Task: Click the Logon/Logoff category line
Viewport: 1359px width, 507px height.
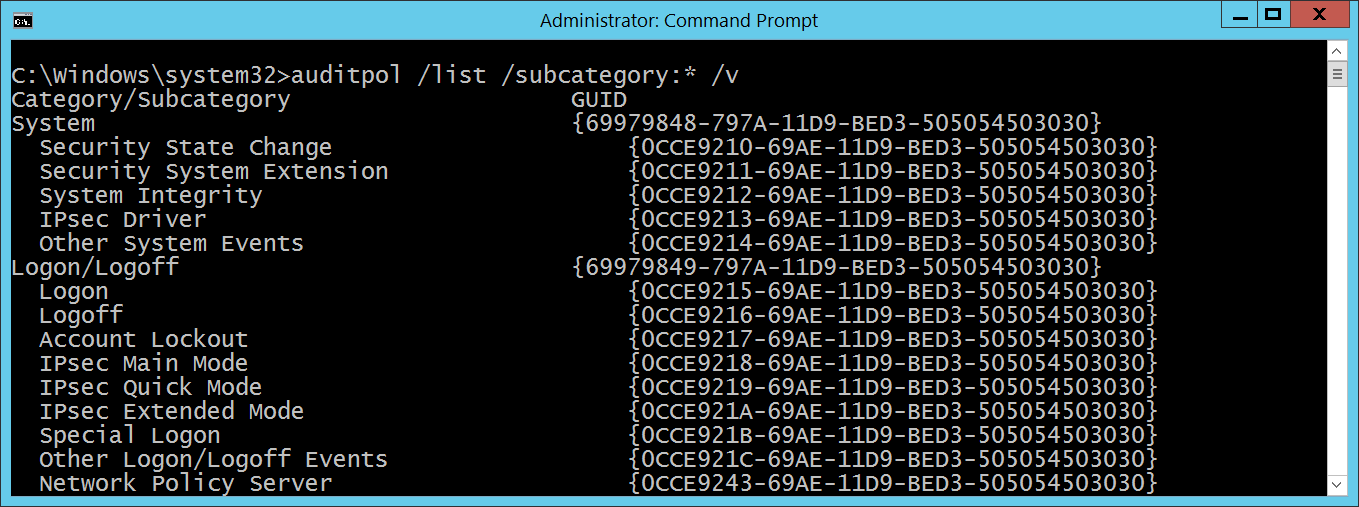Action: tap(95, 267)
